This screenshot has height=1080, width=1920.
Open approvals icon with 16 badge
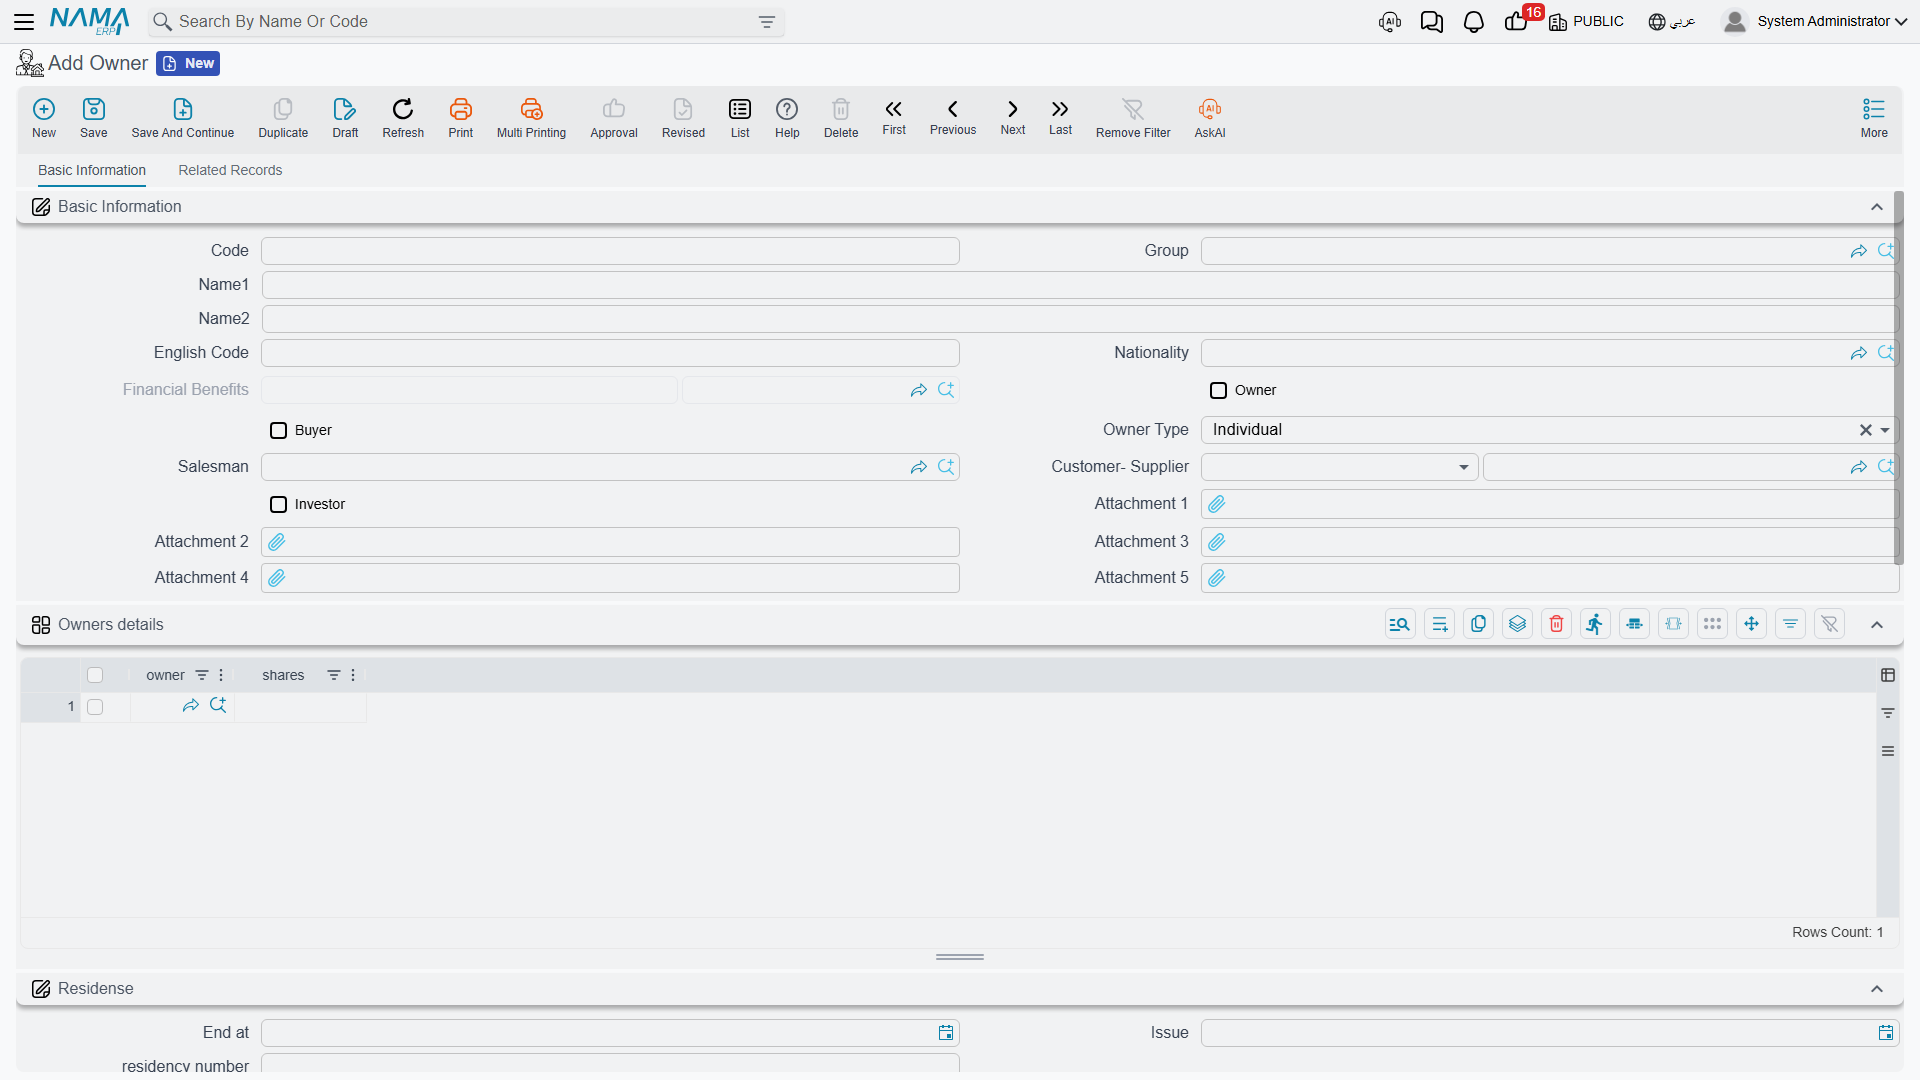point(1516,21)
